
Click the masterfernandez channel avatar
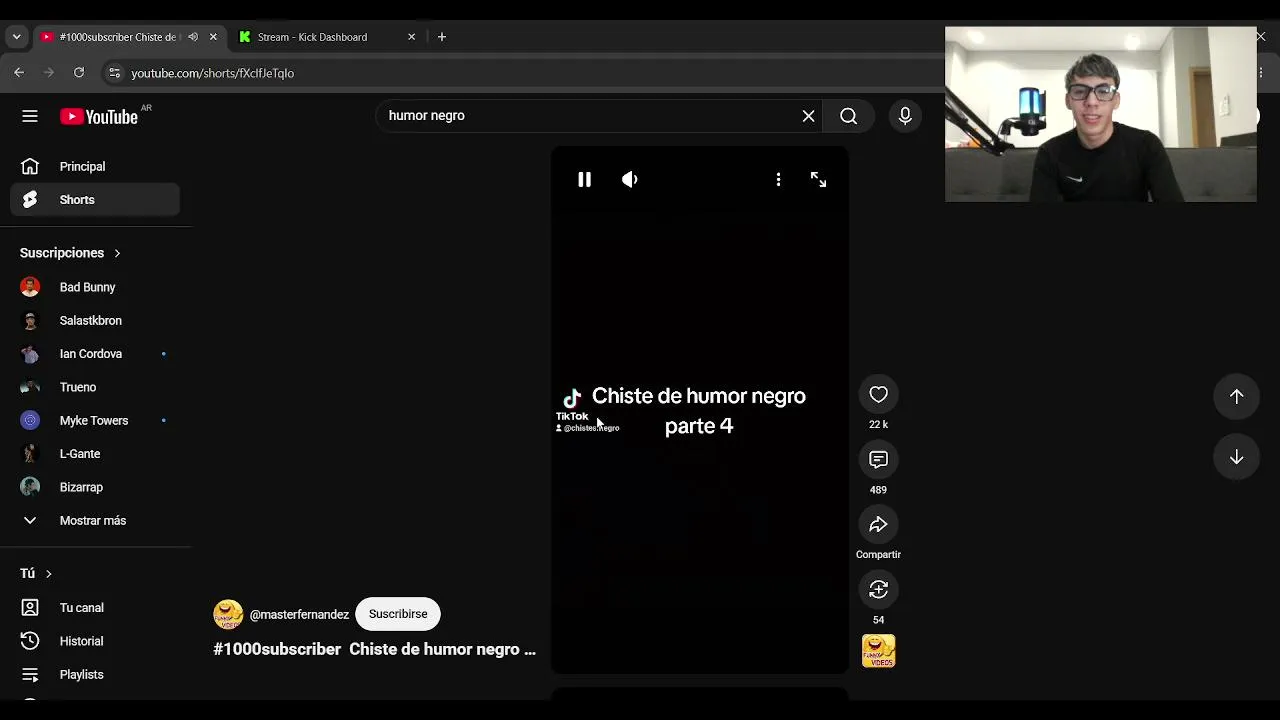click(228, 614)
